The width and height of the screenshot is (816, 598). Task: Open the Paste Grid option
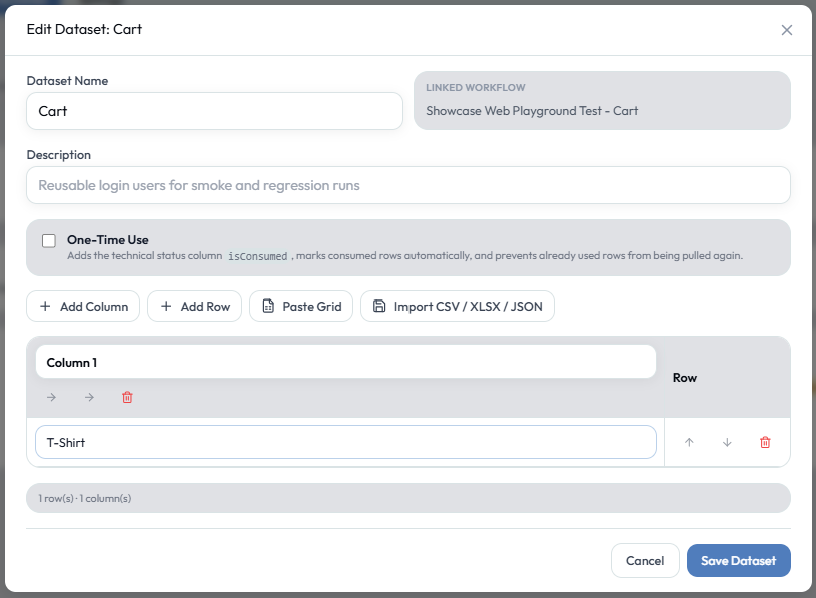tap(301, 307)
